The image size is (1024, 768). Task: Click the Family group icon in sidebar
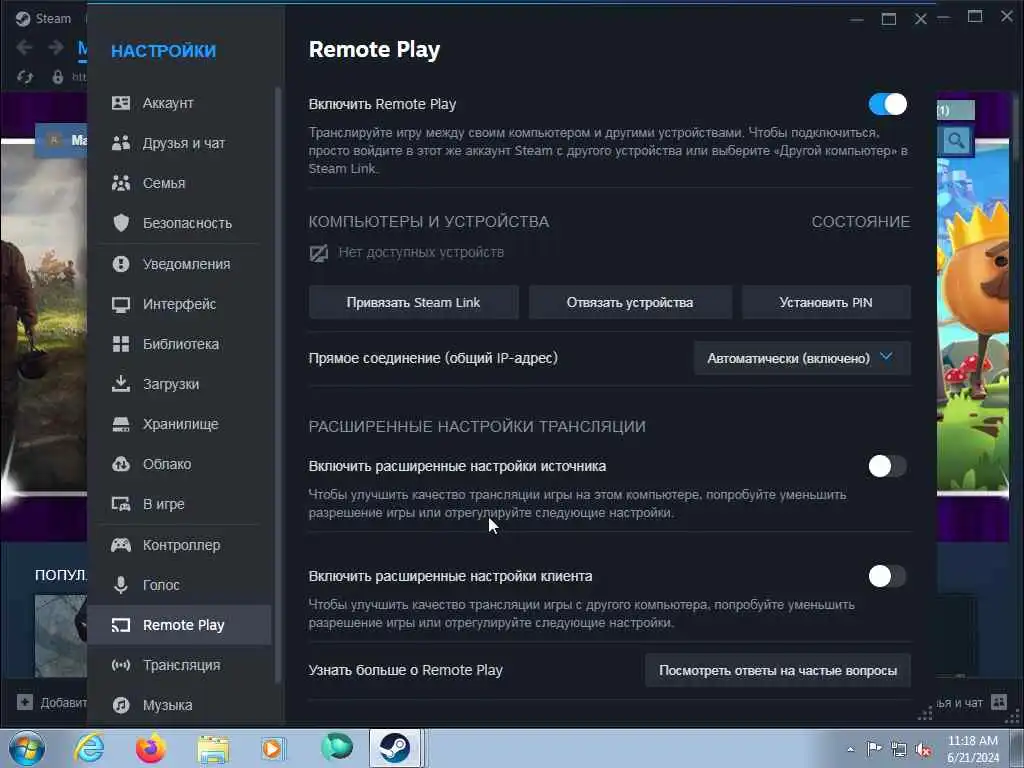point(121,183)
